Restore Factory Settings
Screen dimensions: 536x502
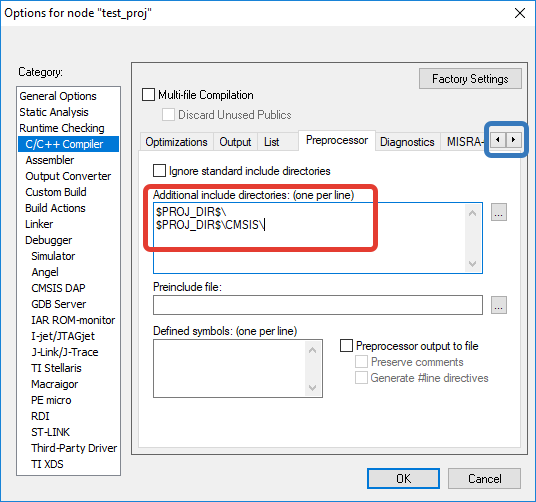click(470, 79)
